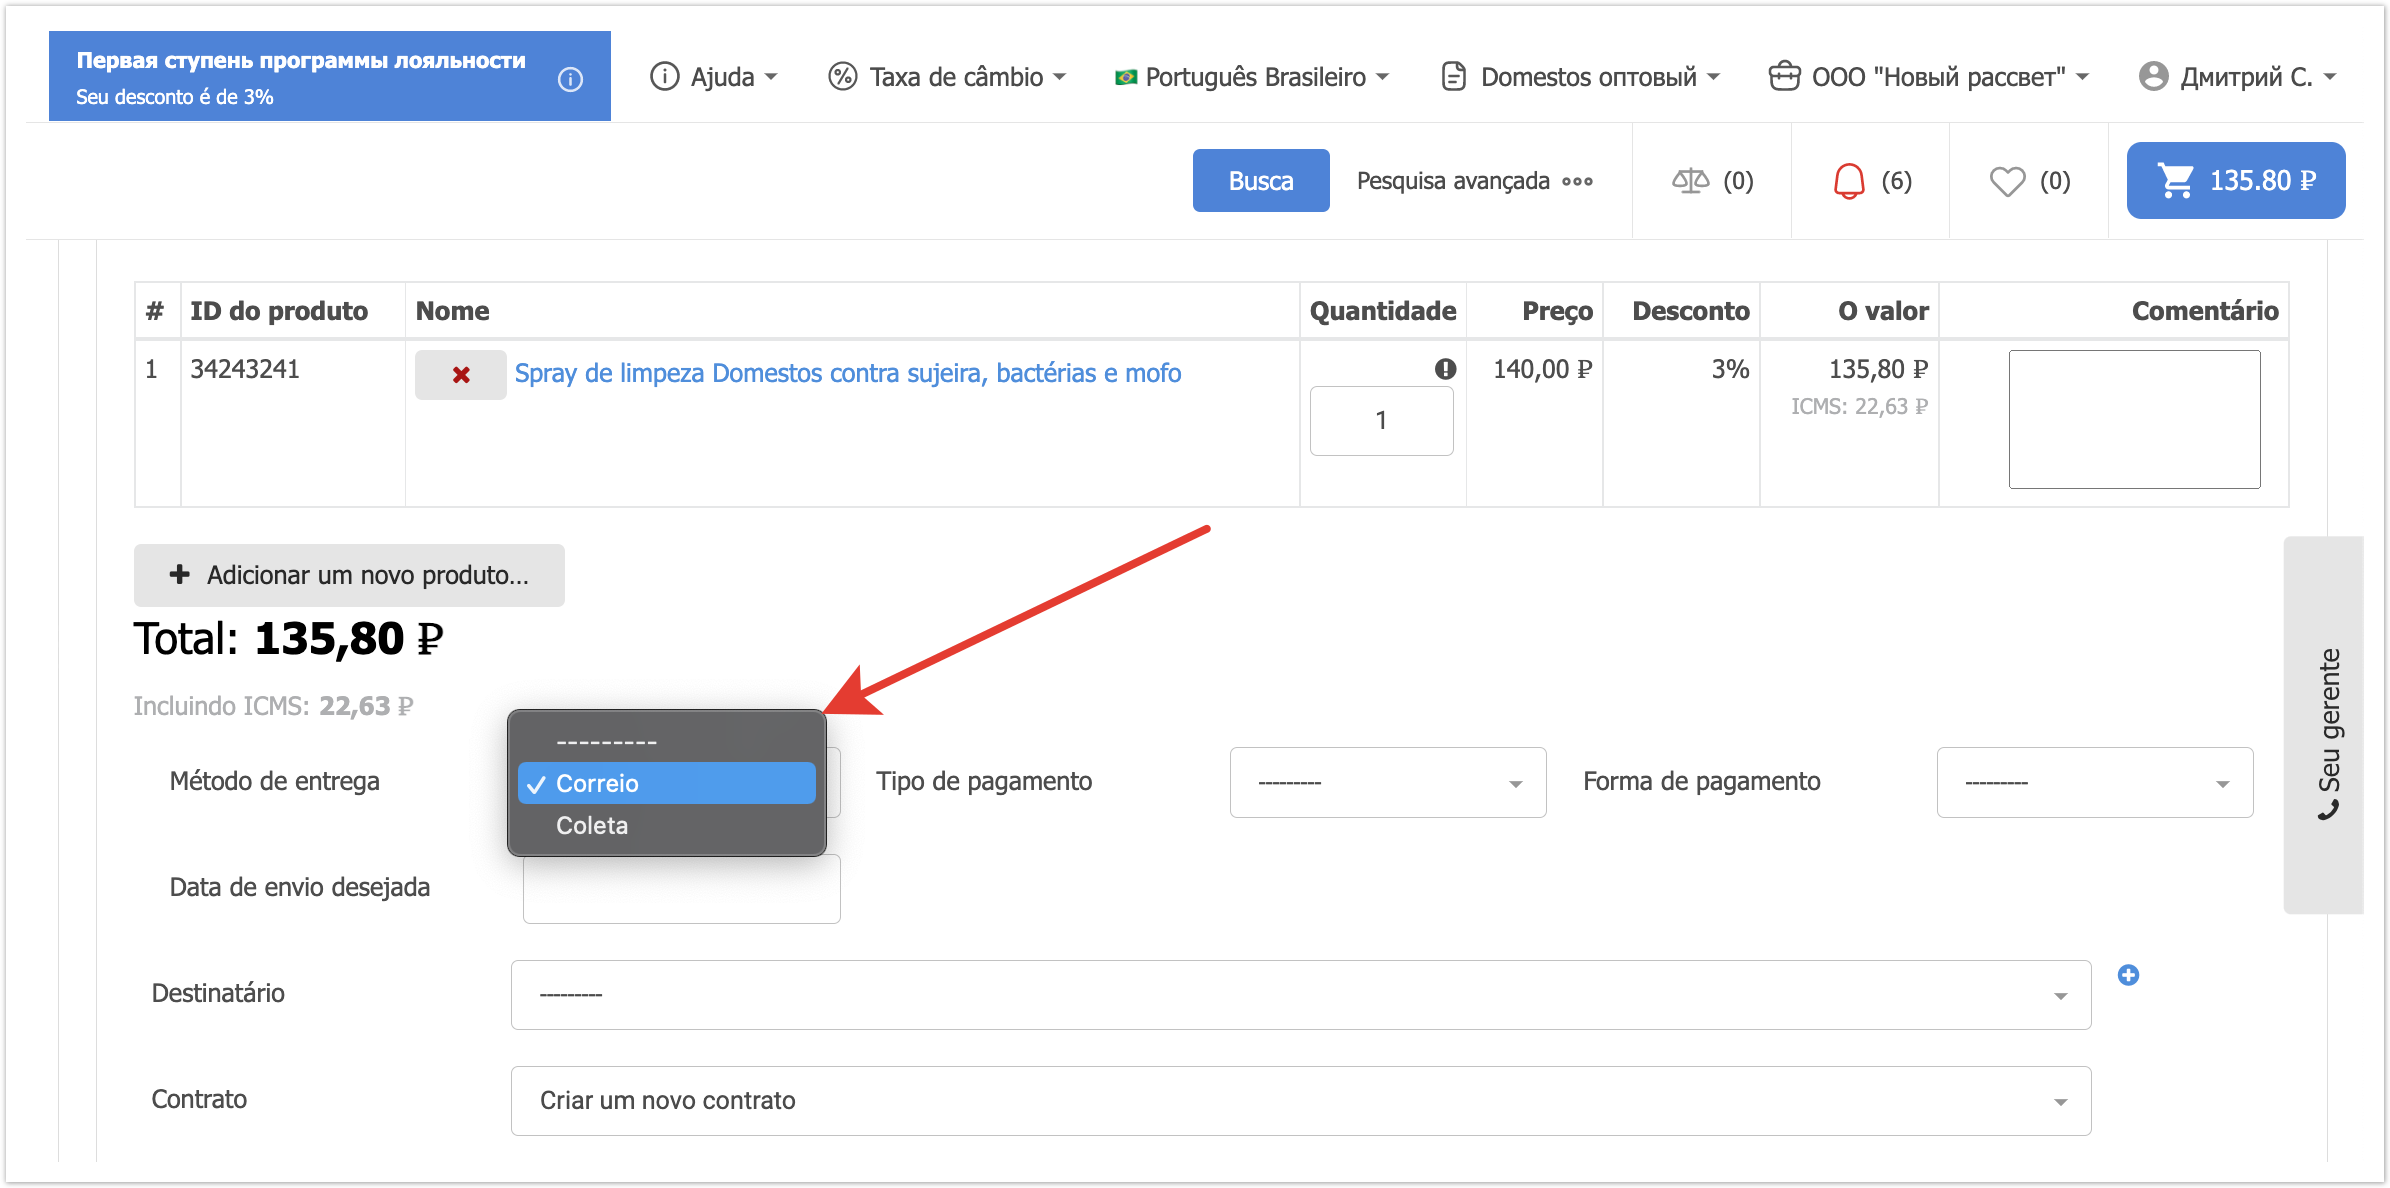The width and height of the screenshot is (2390, 1188).
Task: Open the product comparison scales icon
Action: click(x=1690, y=181)
